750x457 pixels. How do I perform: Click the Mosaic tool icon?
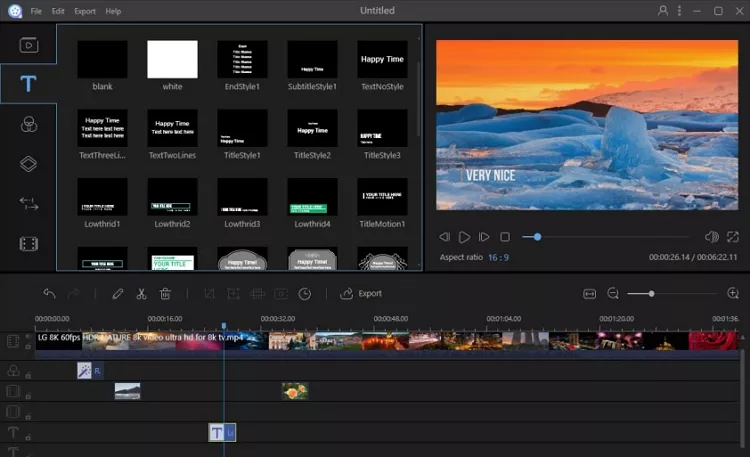click(257, 293)
